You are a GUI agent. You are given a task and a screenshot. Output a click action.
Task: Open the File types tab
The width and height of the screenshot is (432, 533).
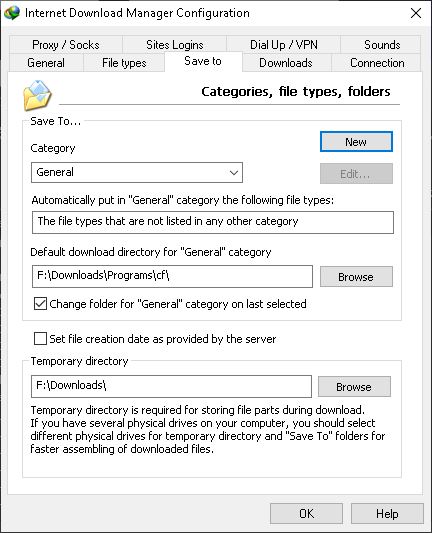[x=124, y=63]
